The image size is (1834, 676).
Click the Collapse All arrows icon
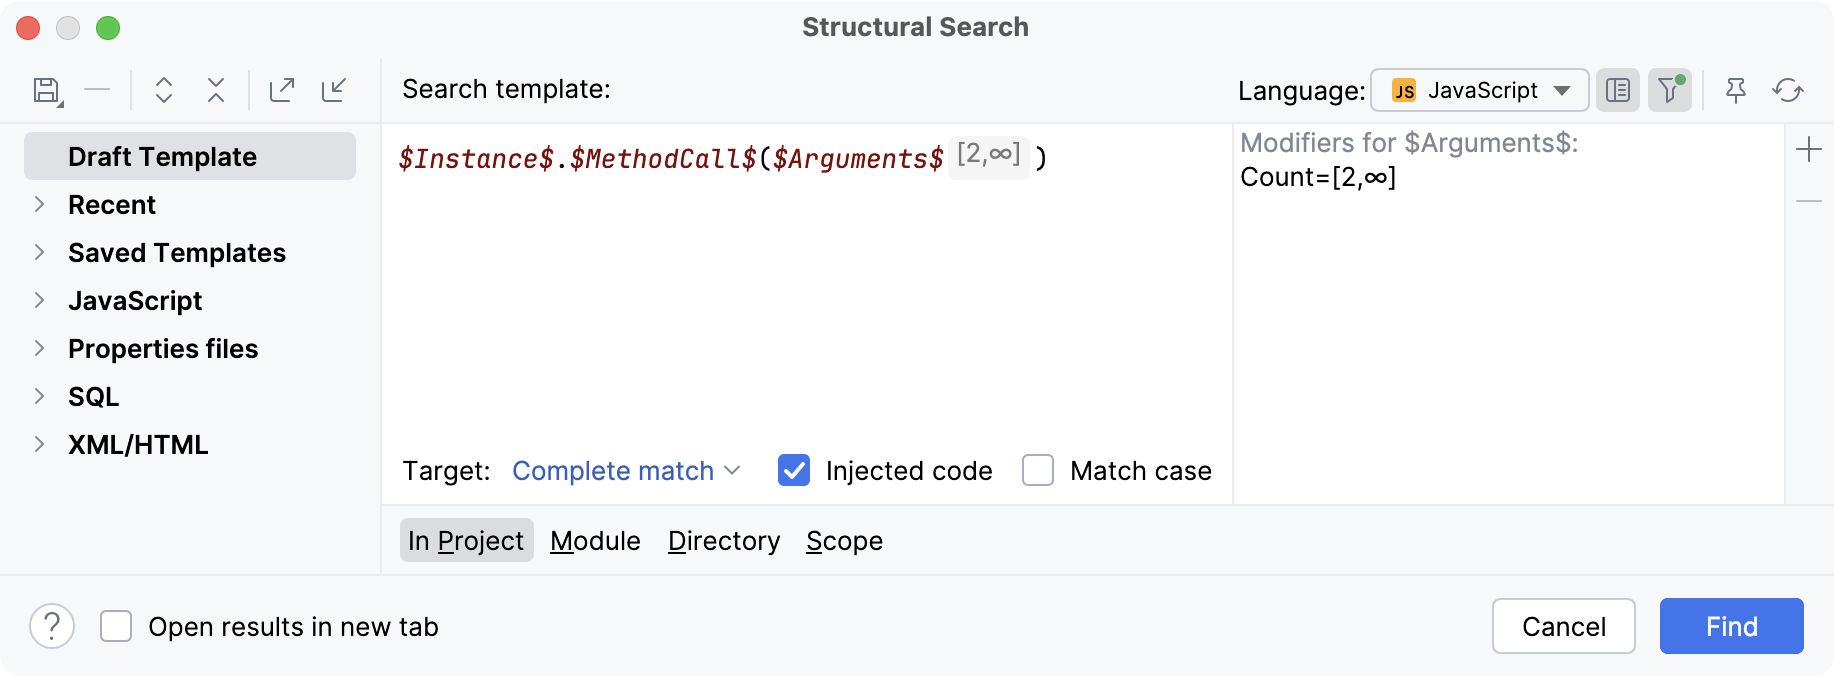[x=216, y=90]
